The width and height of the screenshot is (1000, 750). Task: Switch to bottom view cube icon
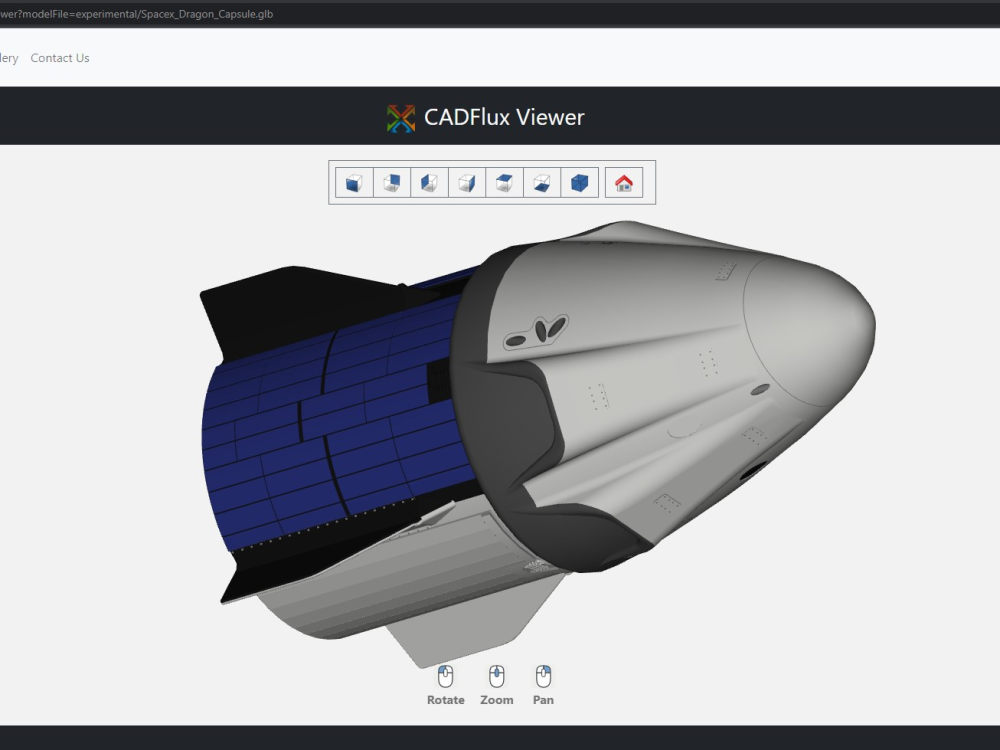(x=542, y=183)
